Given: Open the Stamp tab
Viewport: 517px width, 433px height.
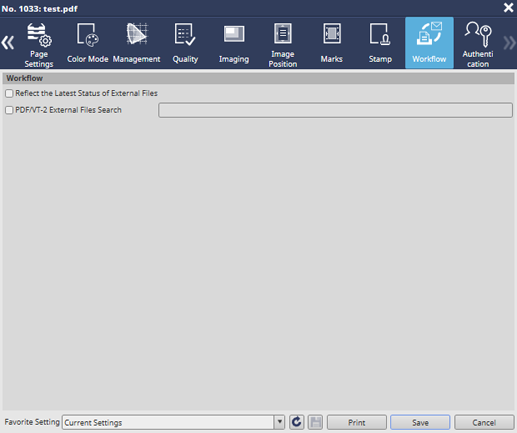Looking at the screenshot, I should click(380, 43).
